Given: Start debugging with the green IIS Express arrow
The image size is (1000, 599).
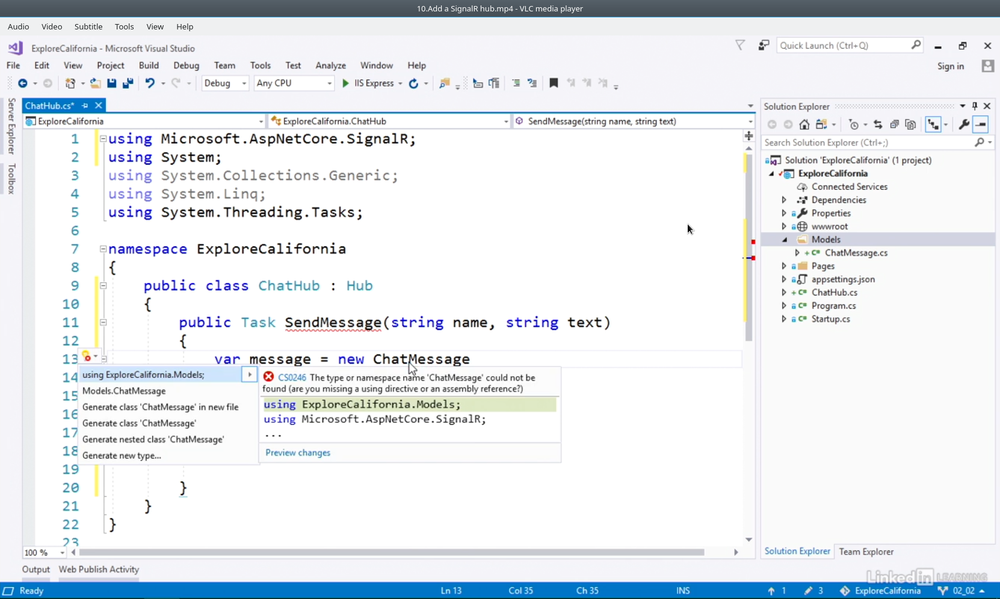Looking at the screenshot, I should [x=346, y=84].
